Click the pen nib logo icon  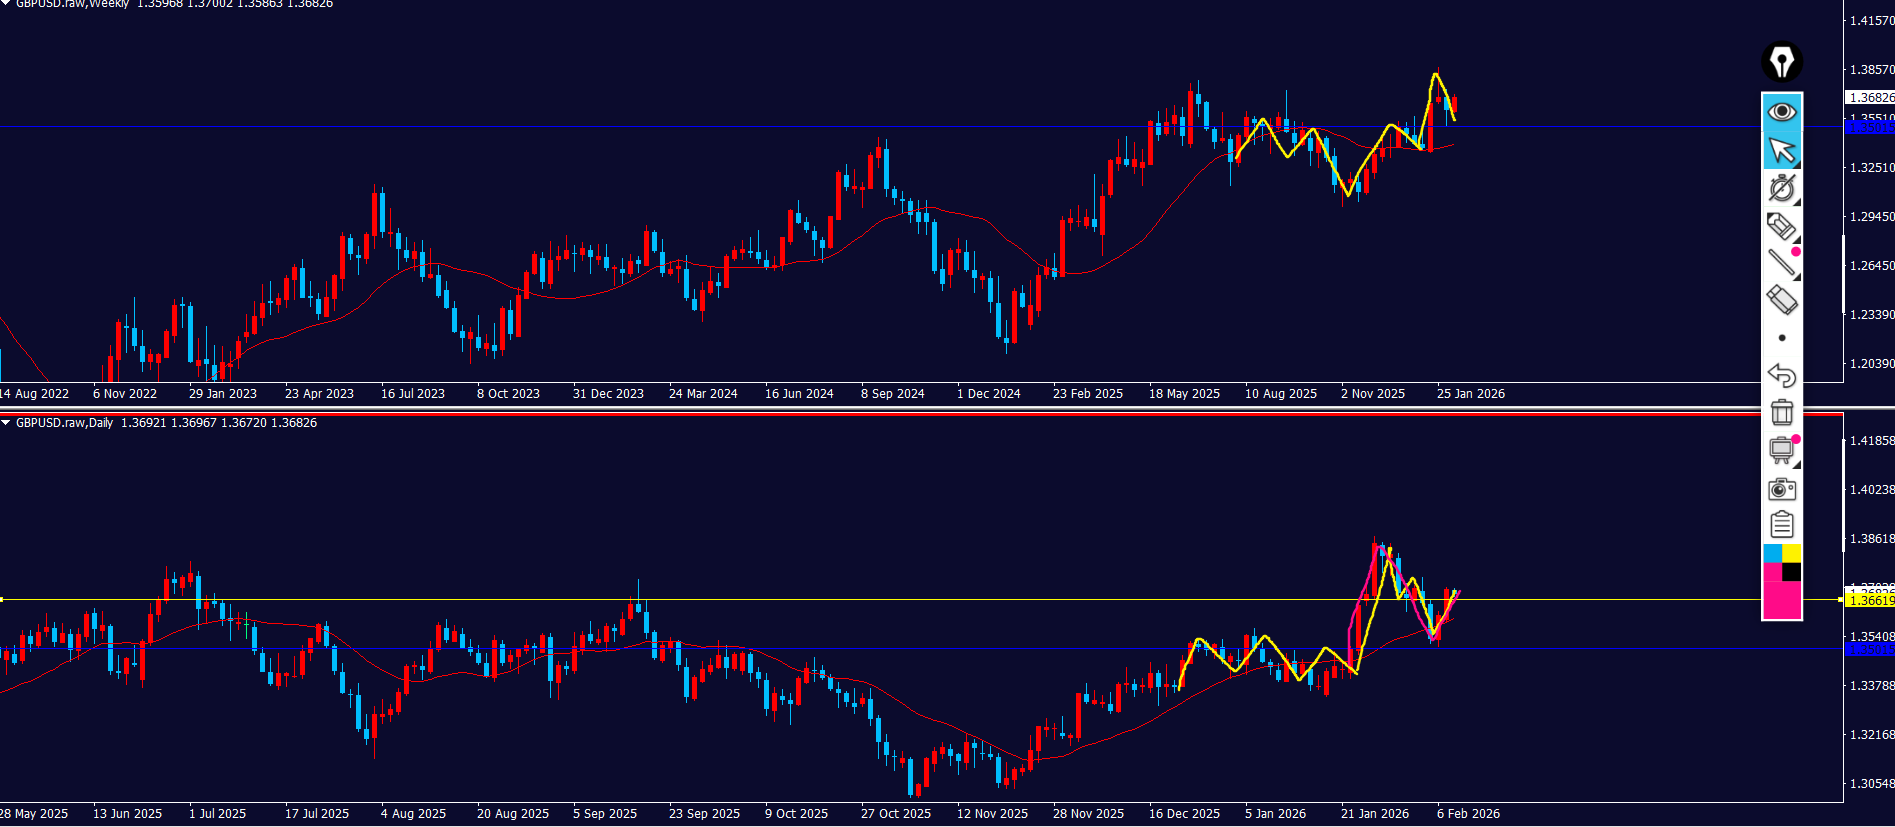point(1781,62)
